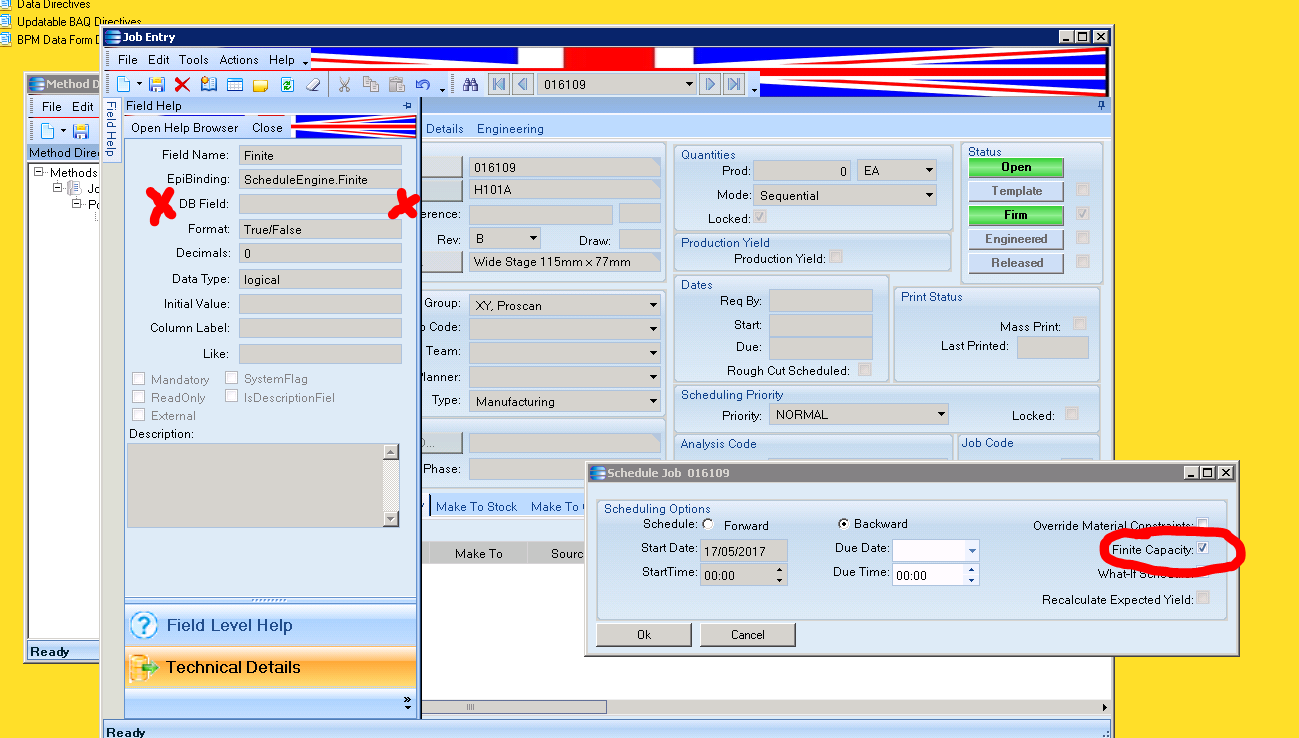Viewport: 1299px width, 738px height.
Task: Click the yellow note memo icon
Action: point(260,85)
